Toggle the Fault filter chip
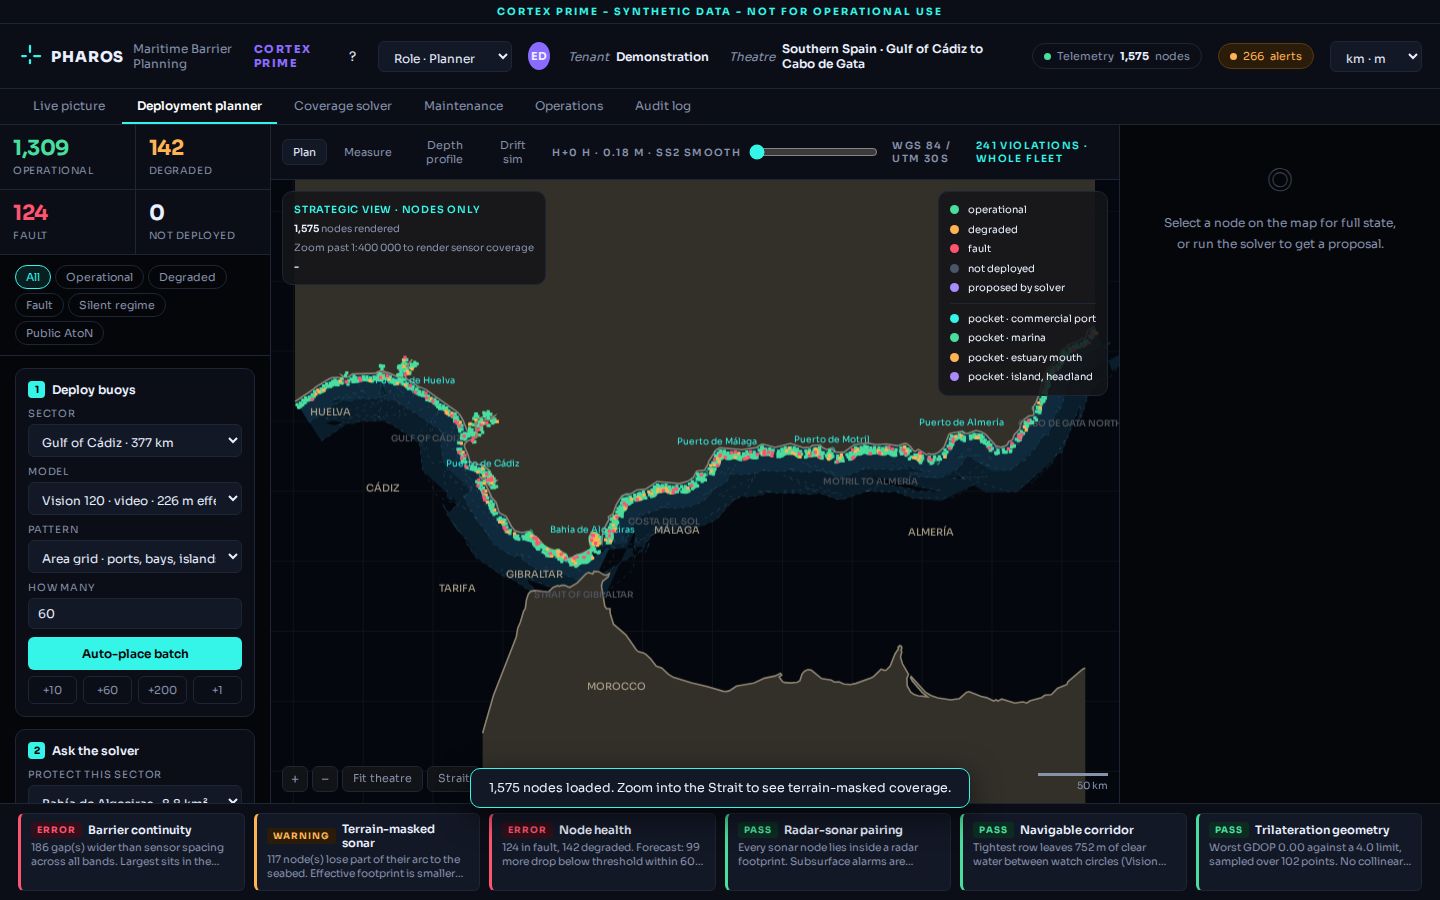Viewport: 1440px width, 900px height. tap(39, 305)
